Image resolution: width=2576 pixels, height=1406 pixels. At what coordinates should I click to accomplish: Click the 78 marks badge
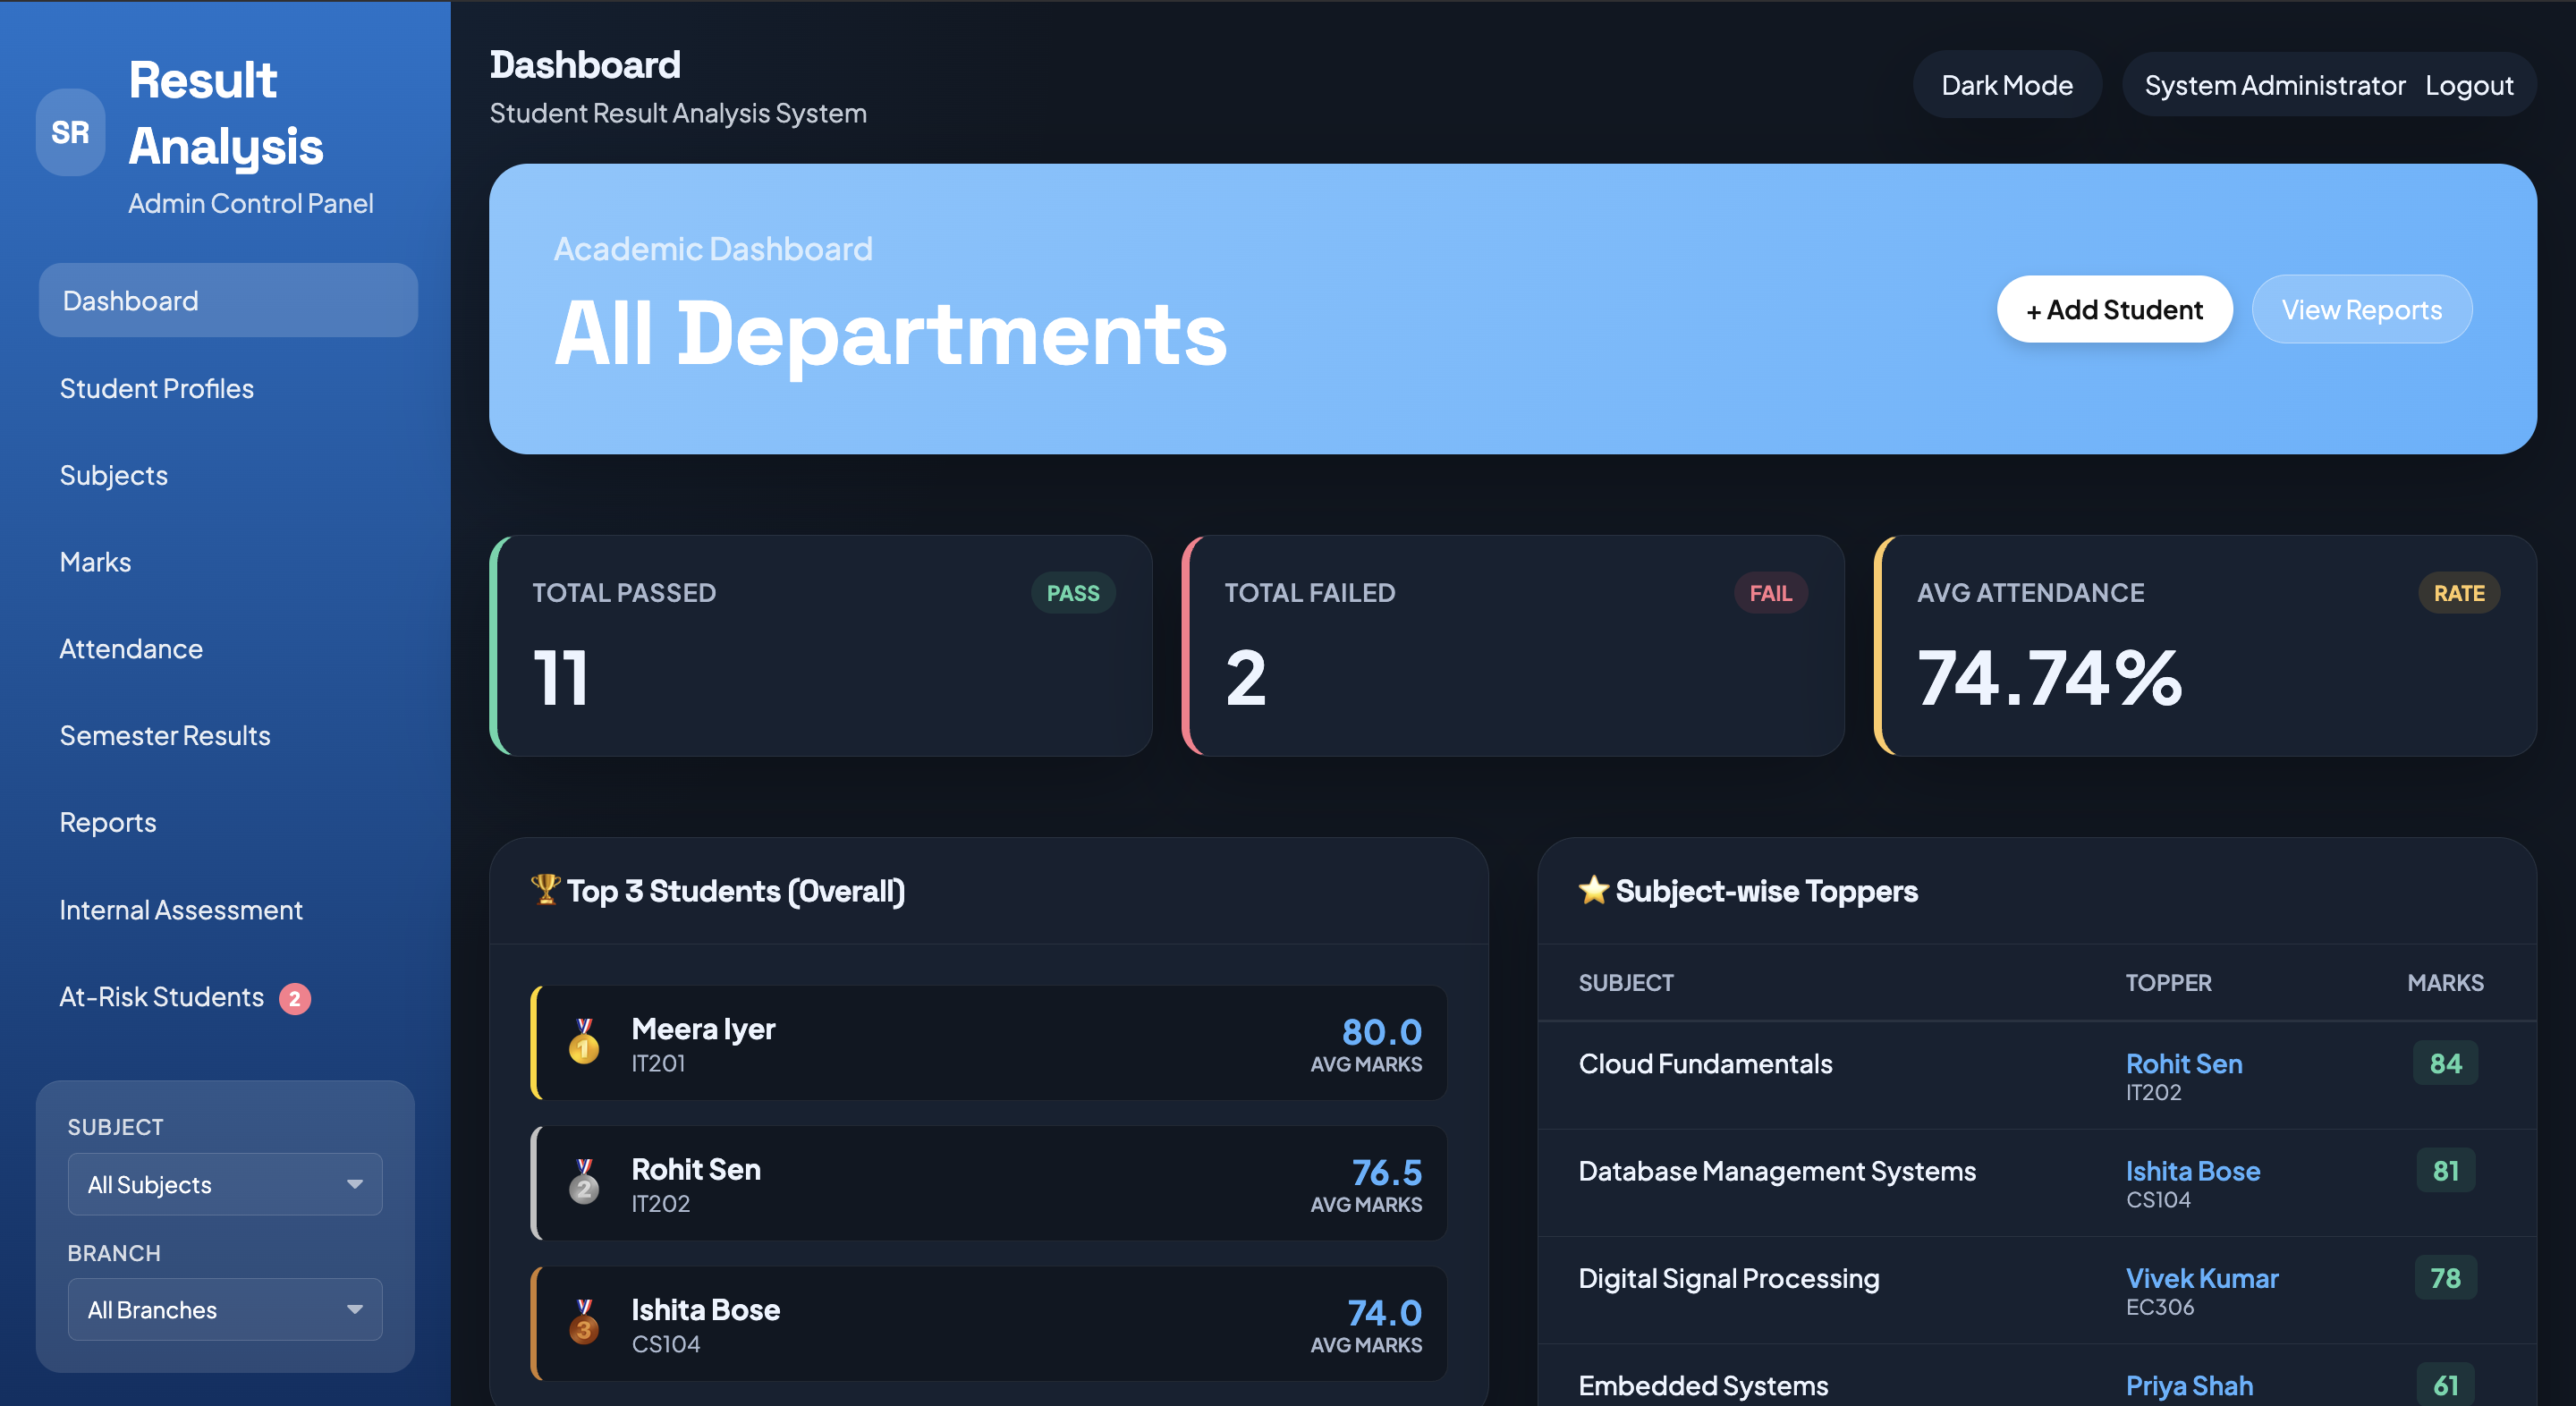click(2445, 1277)
